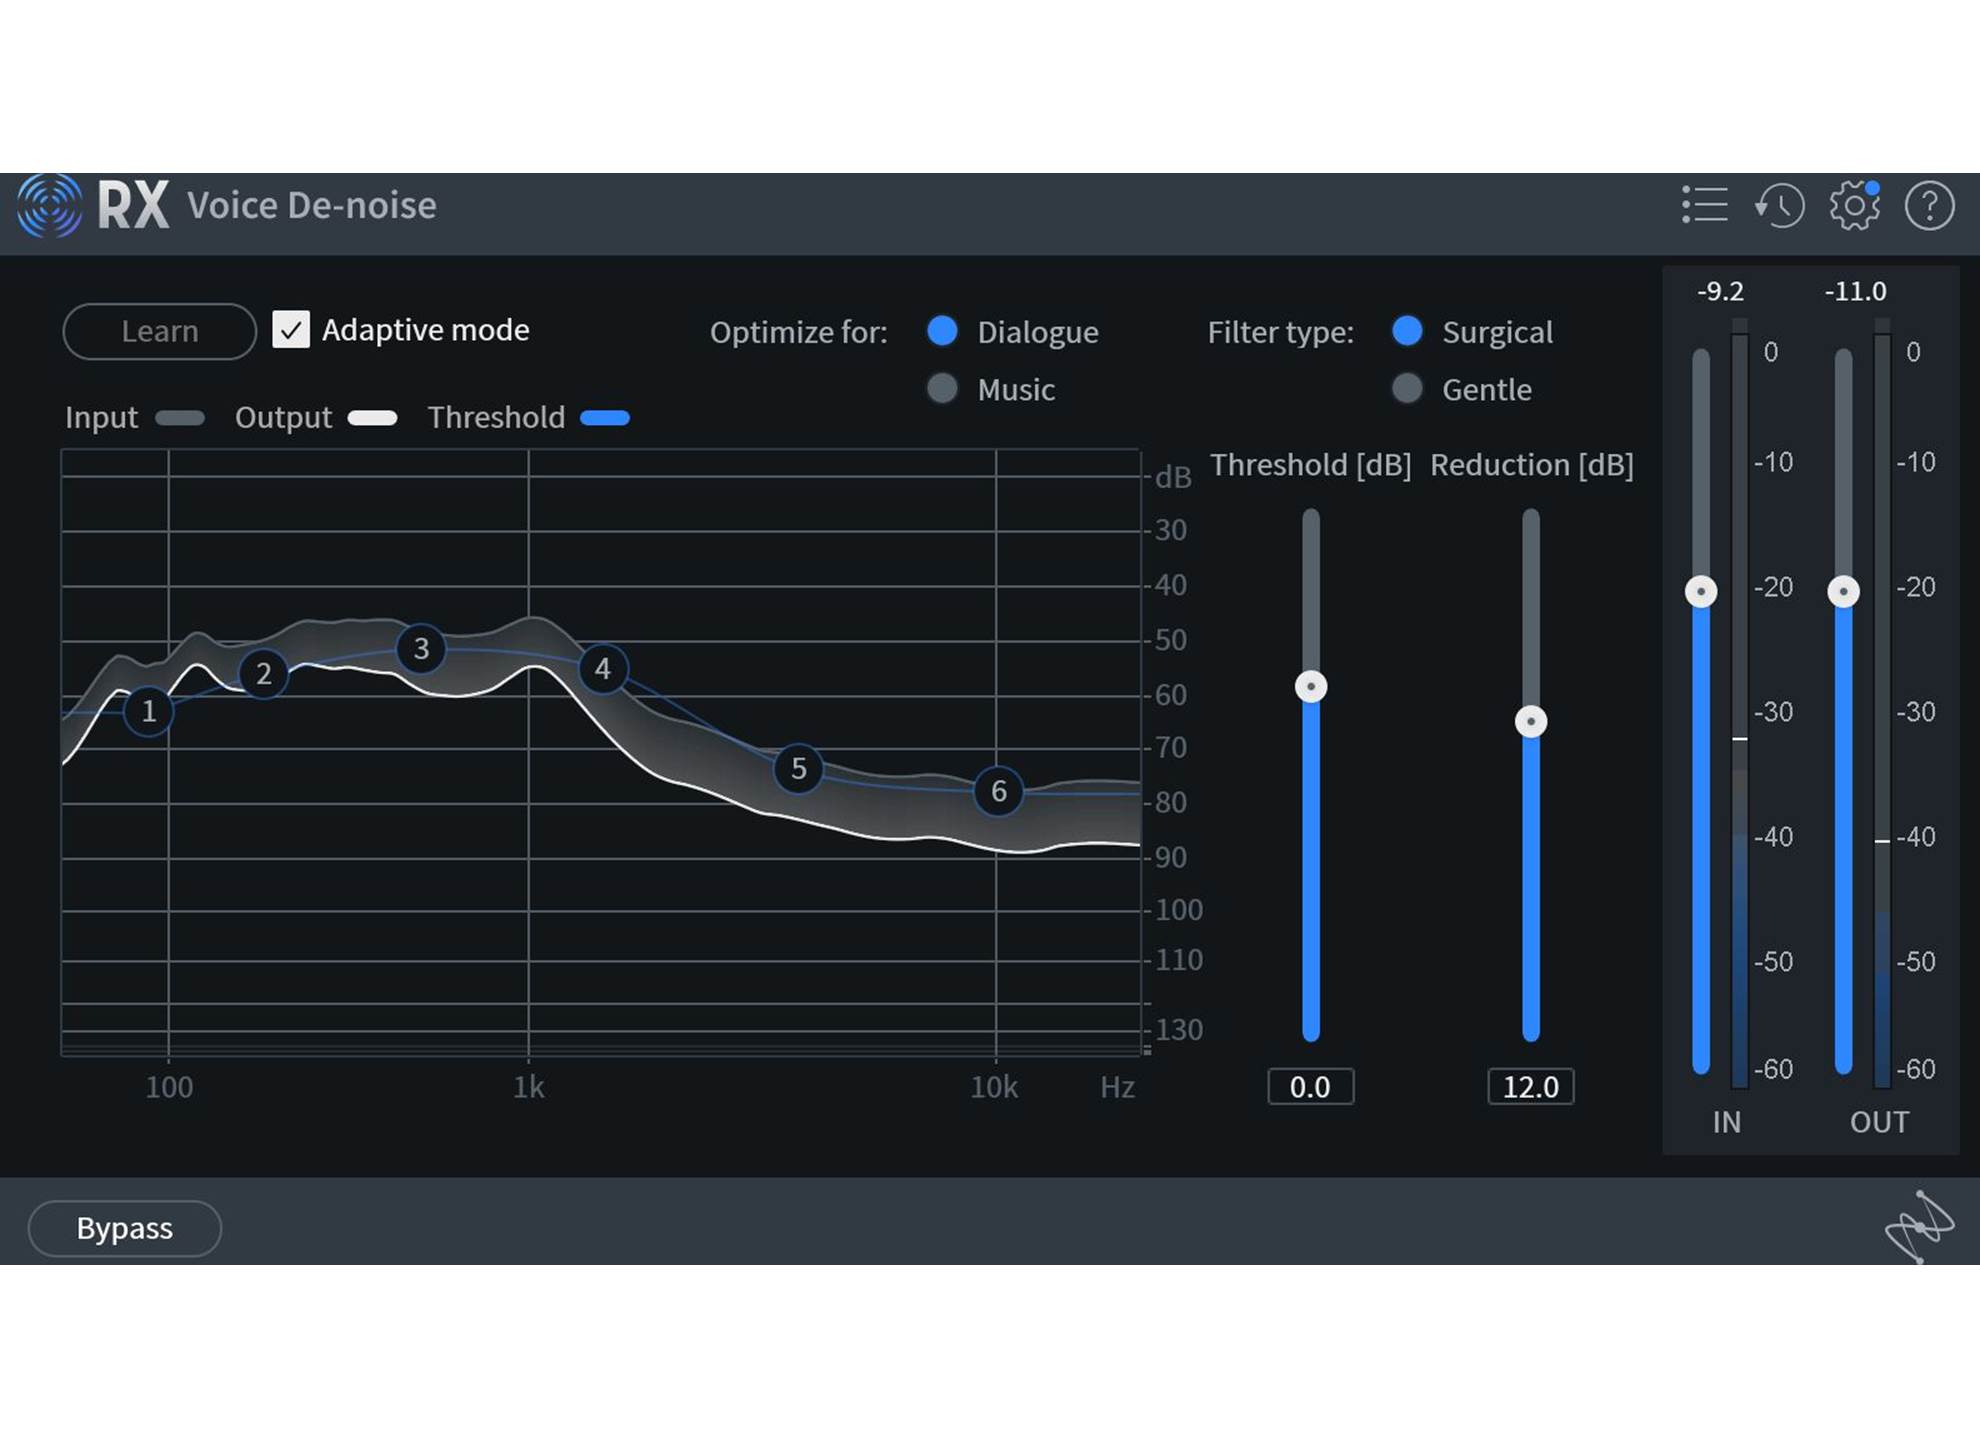Screen dimensions: 1980x1440
Task: Click the Input legend gray swatch
Action: click(x=180, y=418)
